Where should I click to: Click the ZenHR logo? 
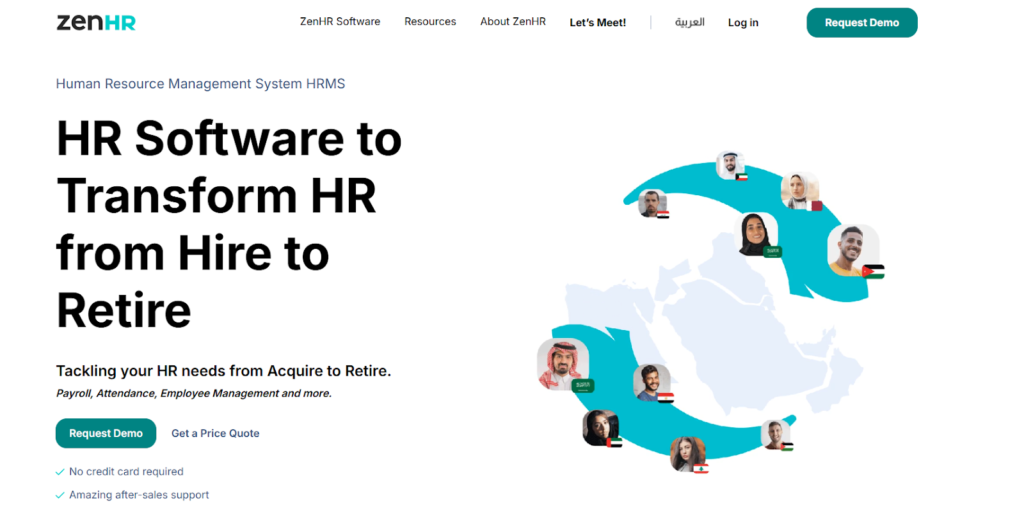pyautogui.click(x=96, y=22)
